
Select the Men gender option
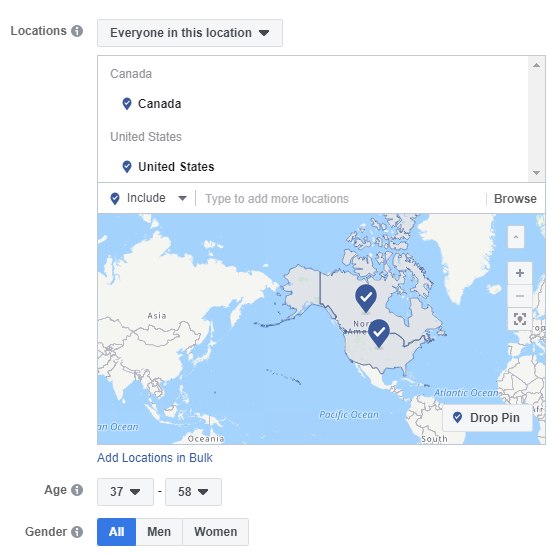tap(159, 532)
